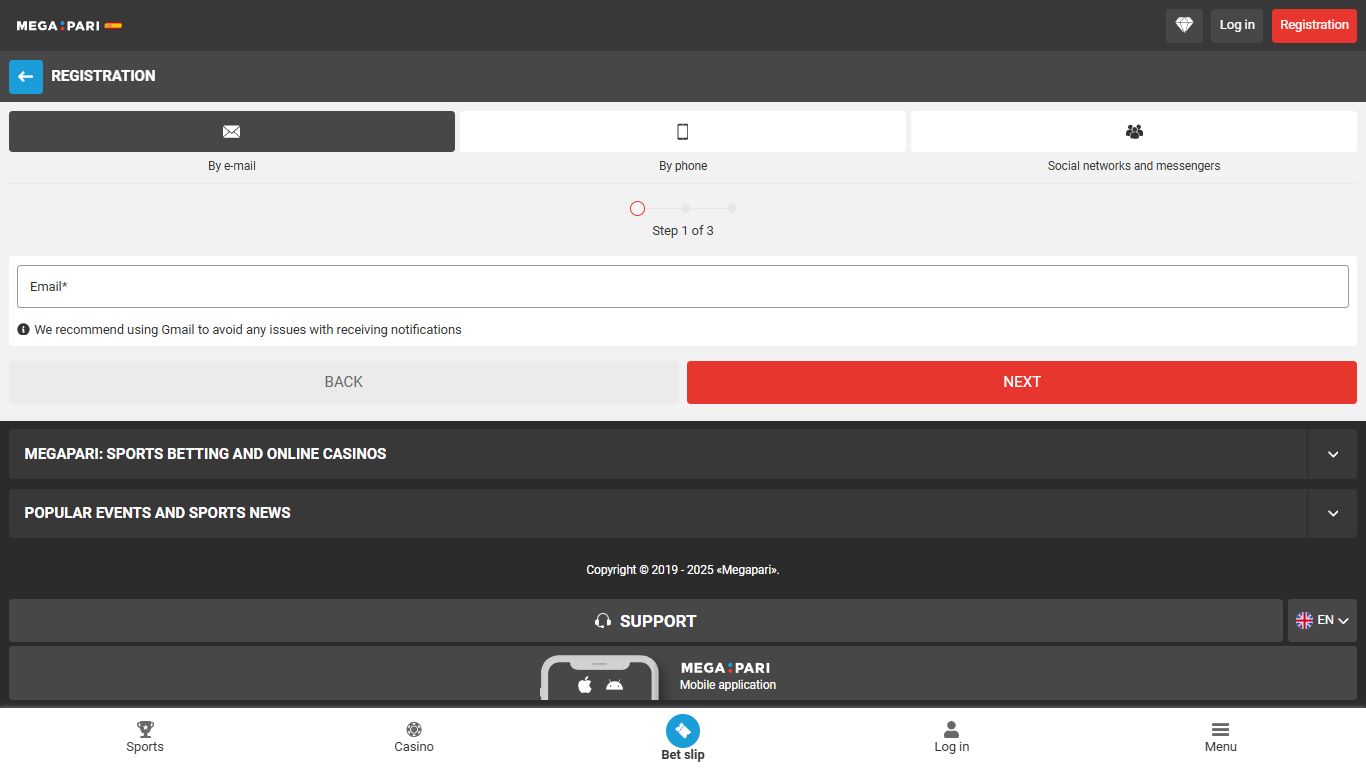
Task: Click the red NEXT button
Action: 1022,382
